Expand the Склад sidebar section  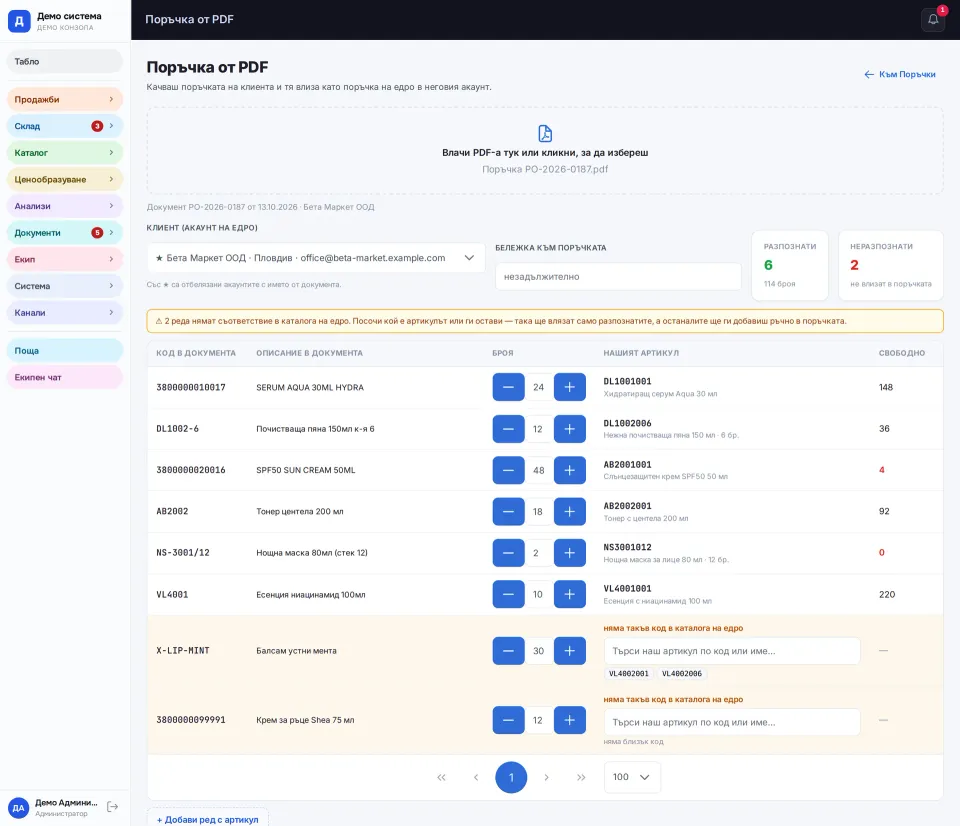(64, 126)
